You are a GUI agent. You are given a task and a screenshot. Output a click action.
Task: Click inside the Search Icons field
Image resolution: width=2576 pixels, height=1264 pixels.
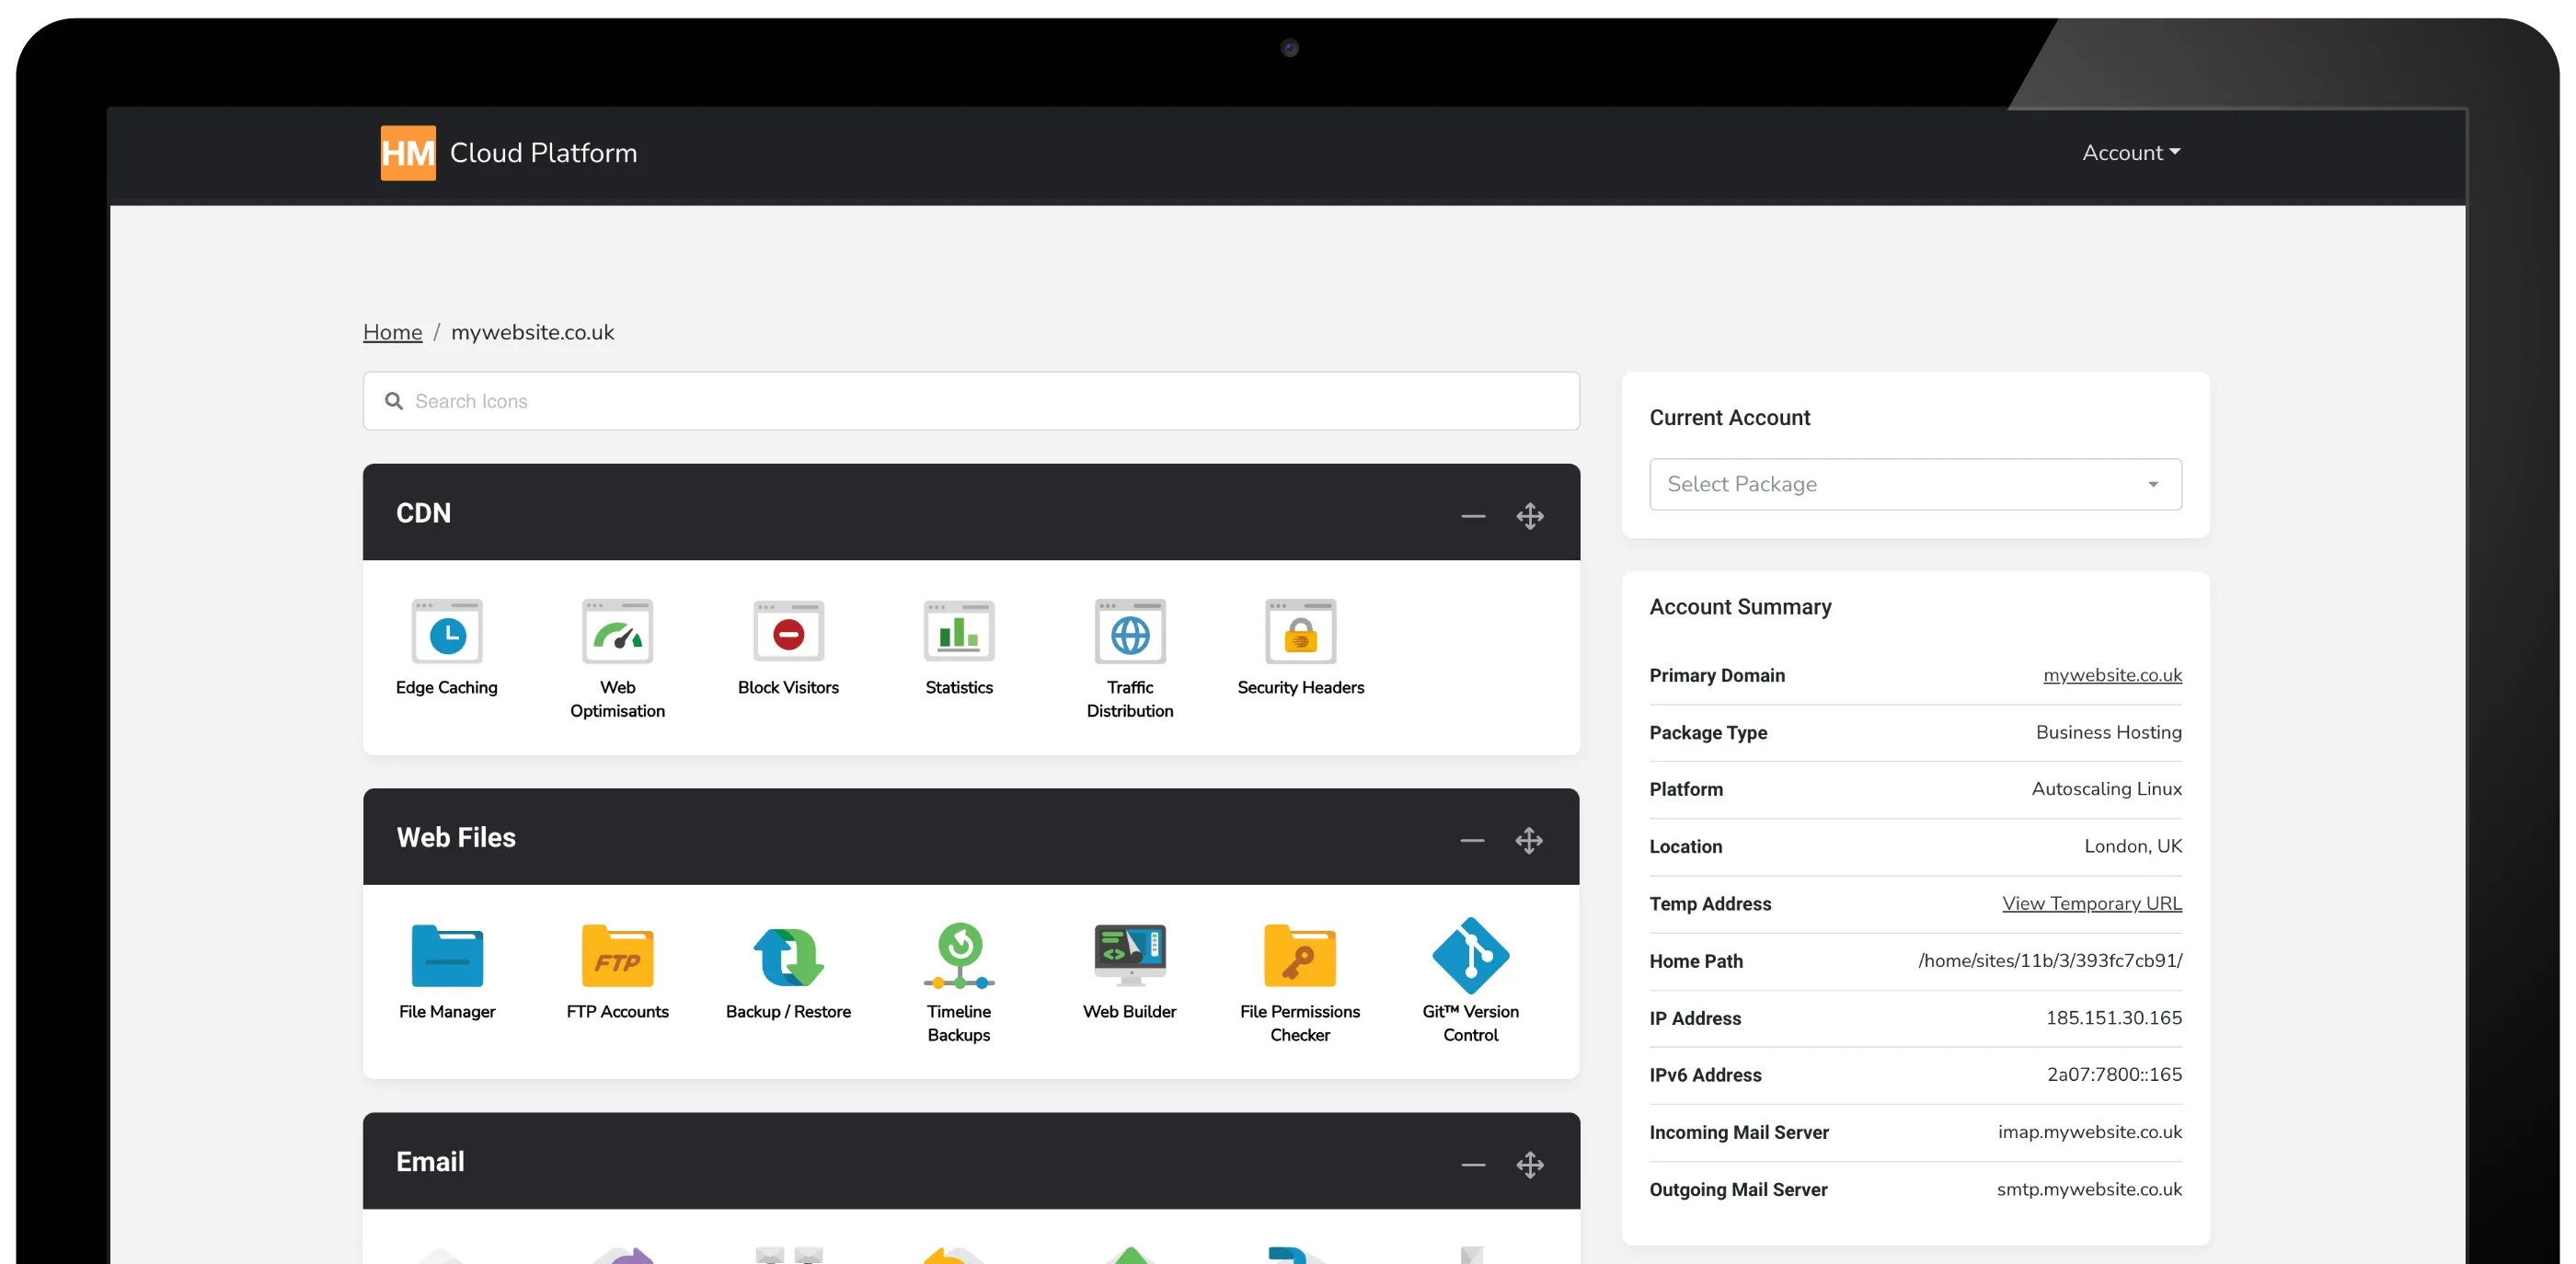(x=970, y=400)
